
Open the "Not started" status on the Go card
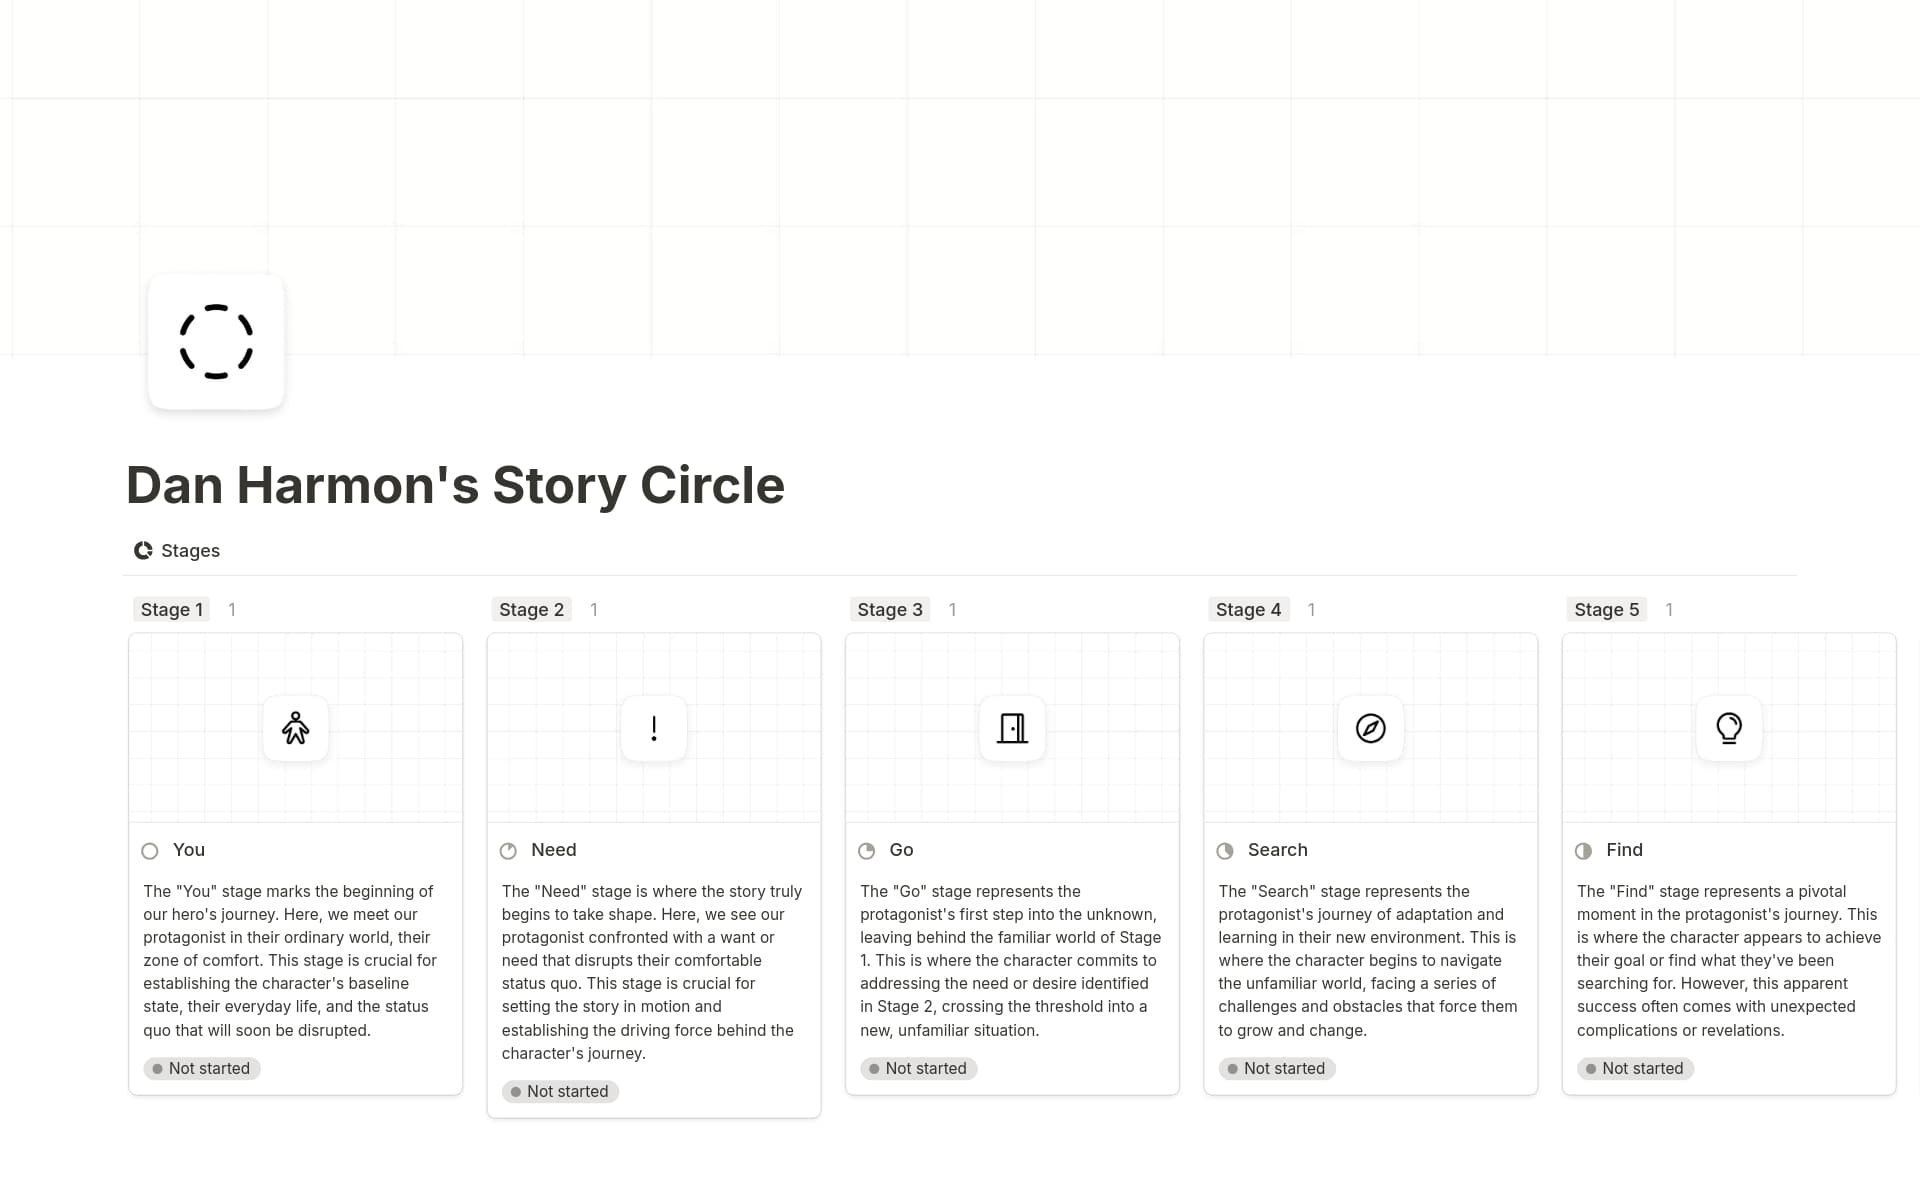[x=918, y=1068]
